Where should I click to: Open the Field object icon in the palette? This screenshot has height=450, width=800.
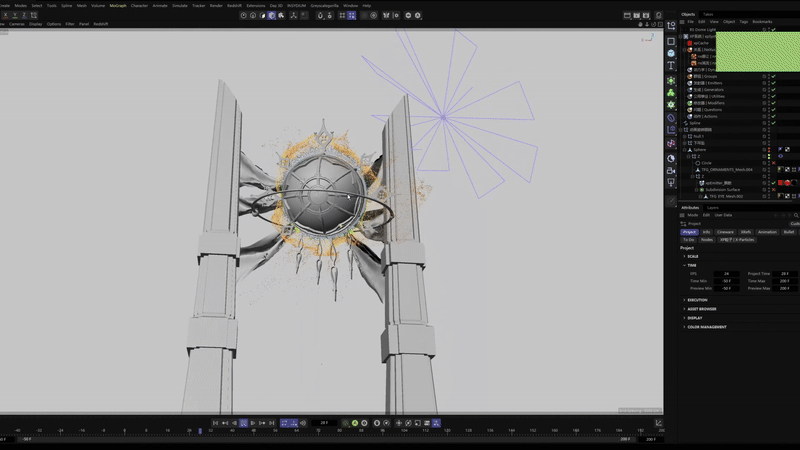[671, 130]
